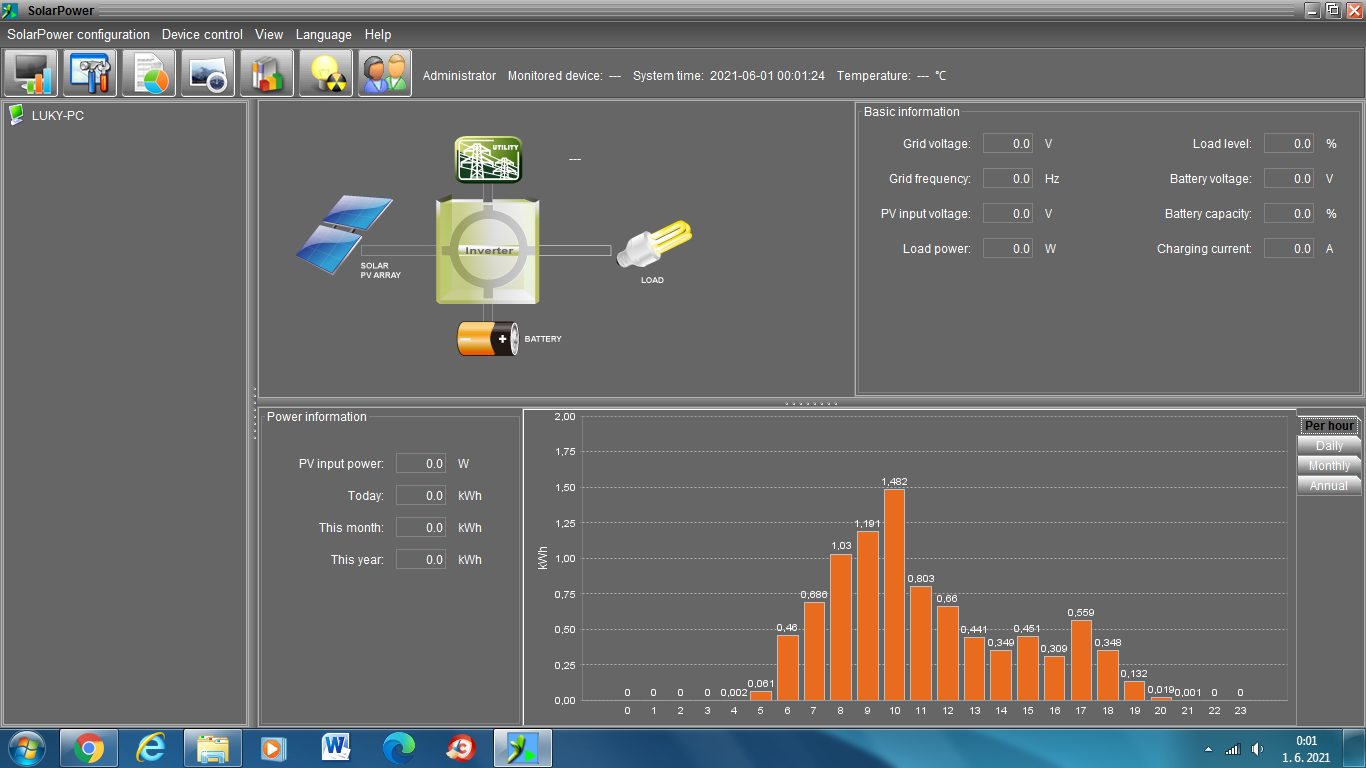Click the photo with clock toolbar icon
The height and width of the screenshot is (768, 1366).
click(208, 74)
